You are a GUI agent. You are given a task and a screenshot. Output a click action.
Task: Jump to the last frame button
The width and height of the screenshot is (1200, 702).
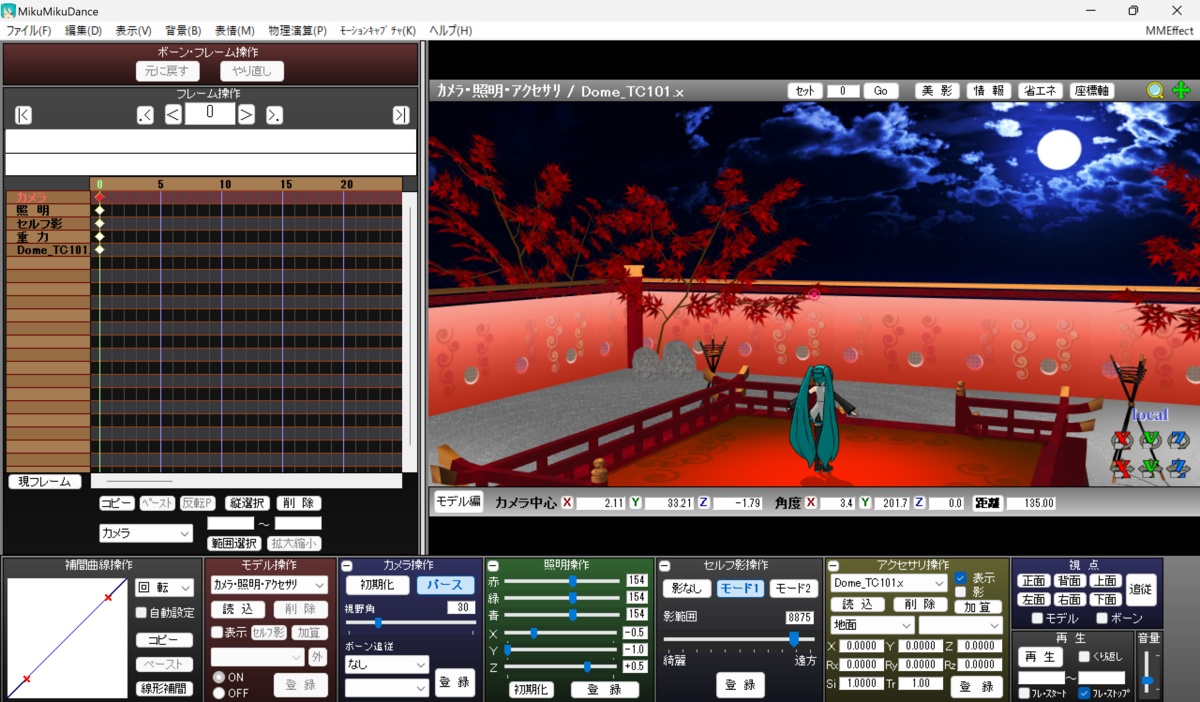pos(401,115)
